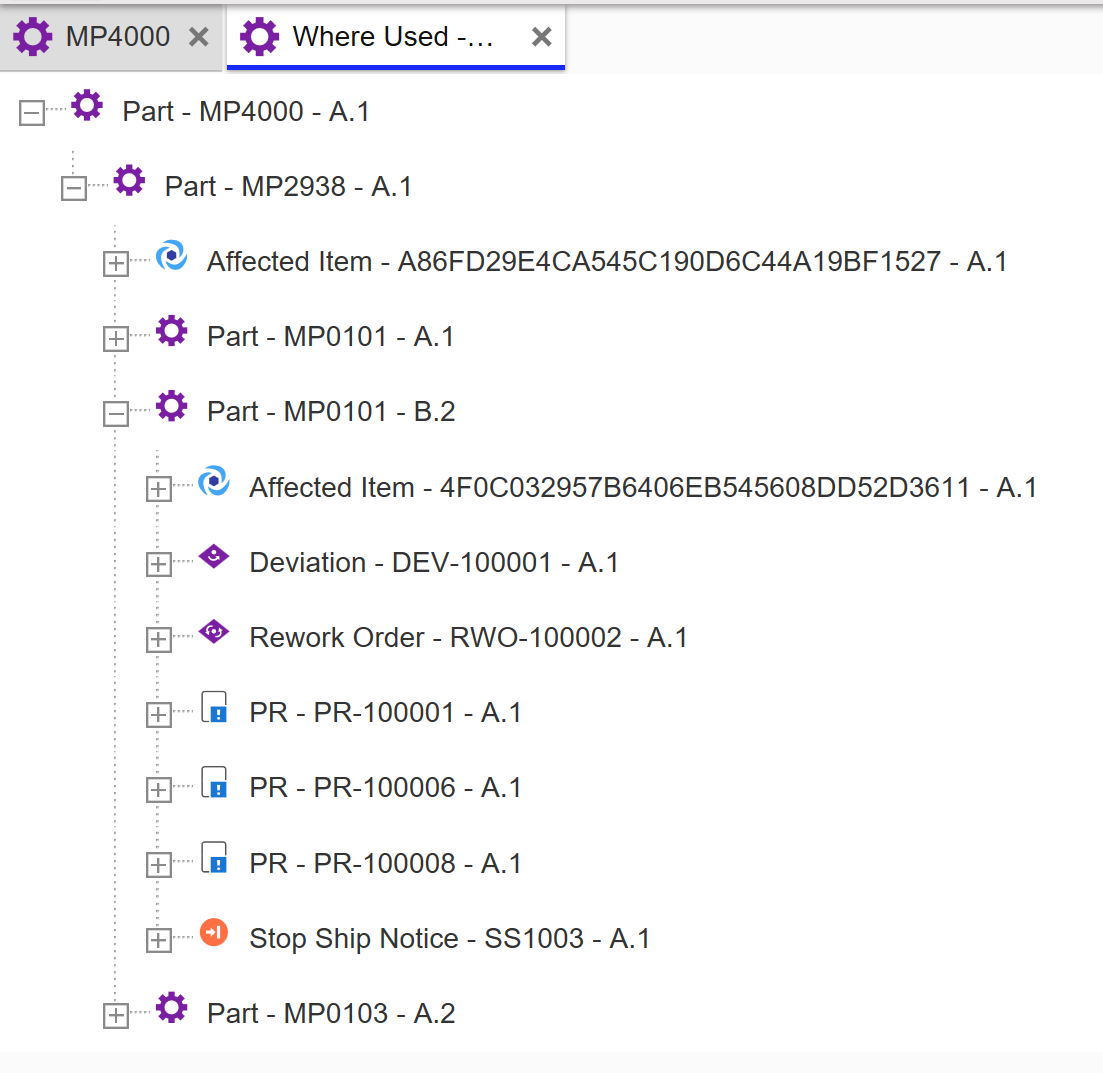Viewport: 1103px width, 1073px height.
Task: Select Affected Item 4F0C032957B6406EB545608DD52D3611 label
Action: point(642,488)
